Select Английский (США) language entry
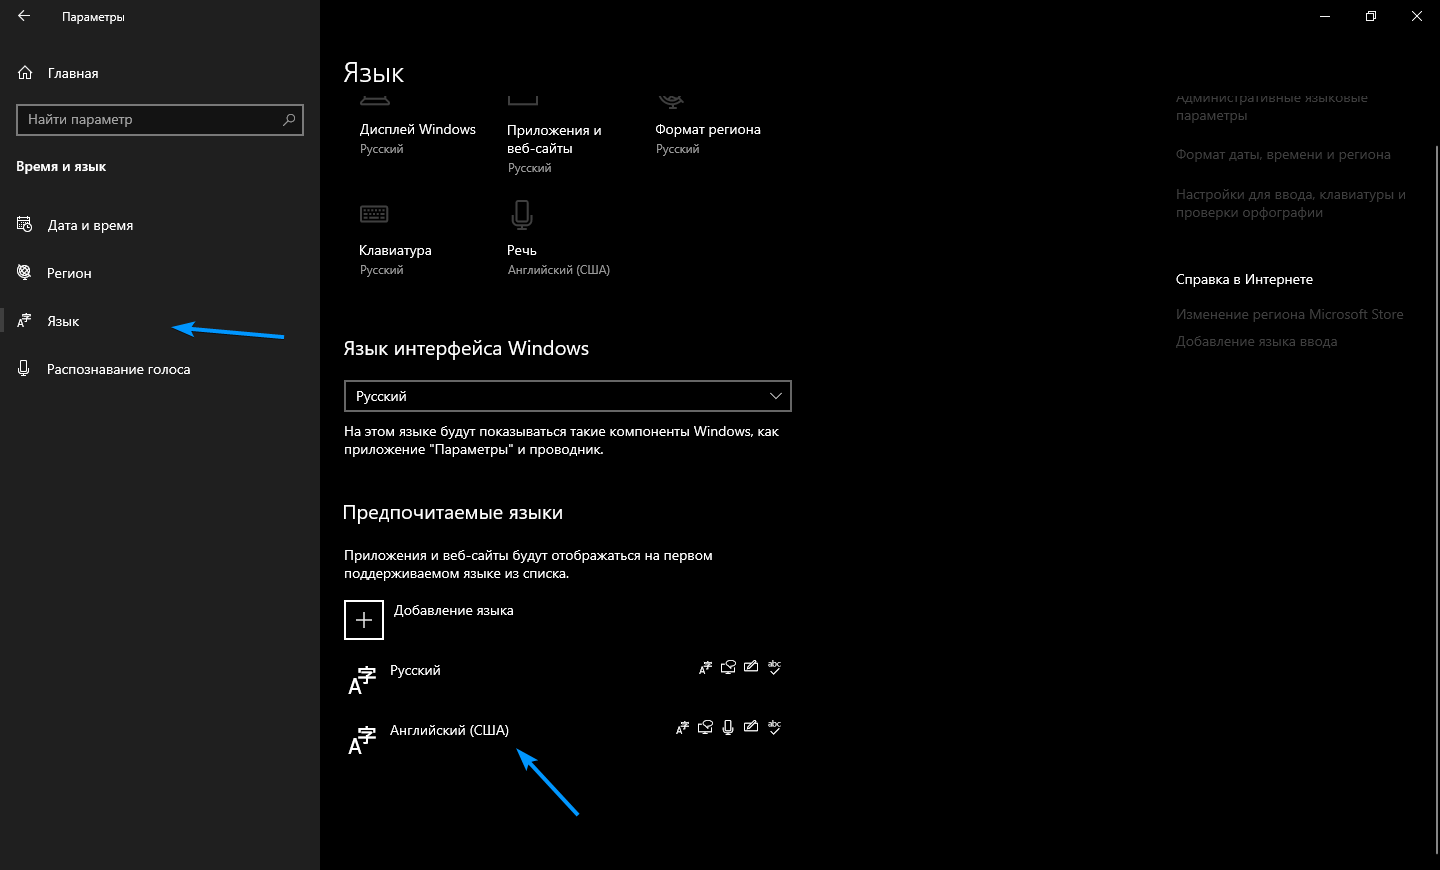This screenshot has width=1440, height=870. click(x=449, y=731)
